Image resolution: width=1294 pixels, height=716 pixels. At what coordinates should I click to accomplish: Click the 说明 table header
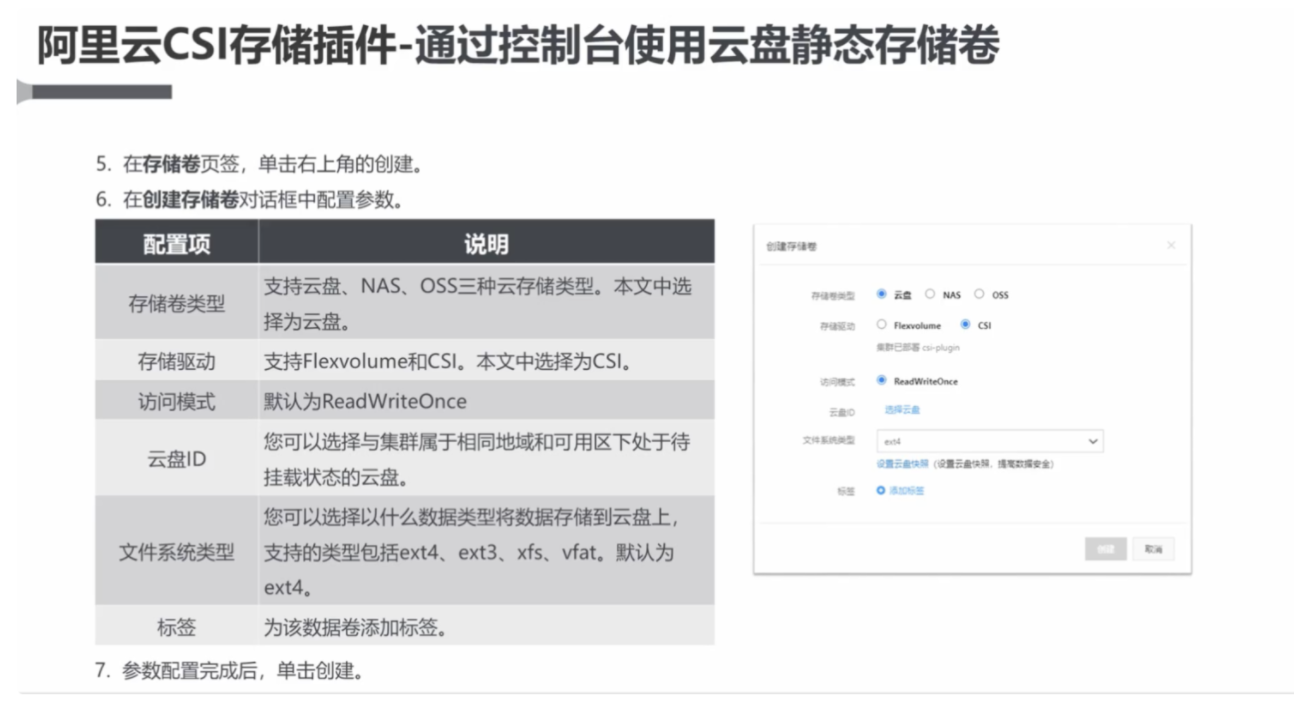[x=487, y=243]
